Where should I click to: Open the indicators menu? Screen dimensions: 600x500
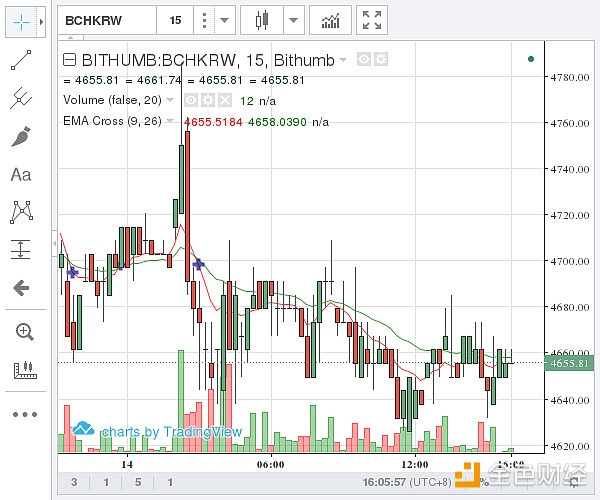pos(330,20)
